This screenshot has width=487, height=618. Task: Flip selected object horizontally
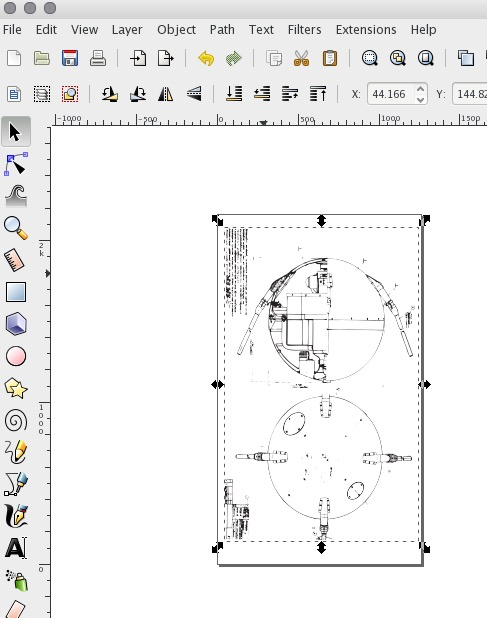165,94
